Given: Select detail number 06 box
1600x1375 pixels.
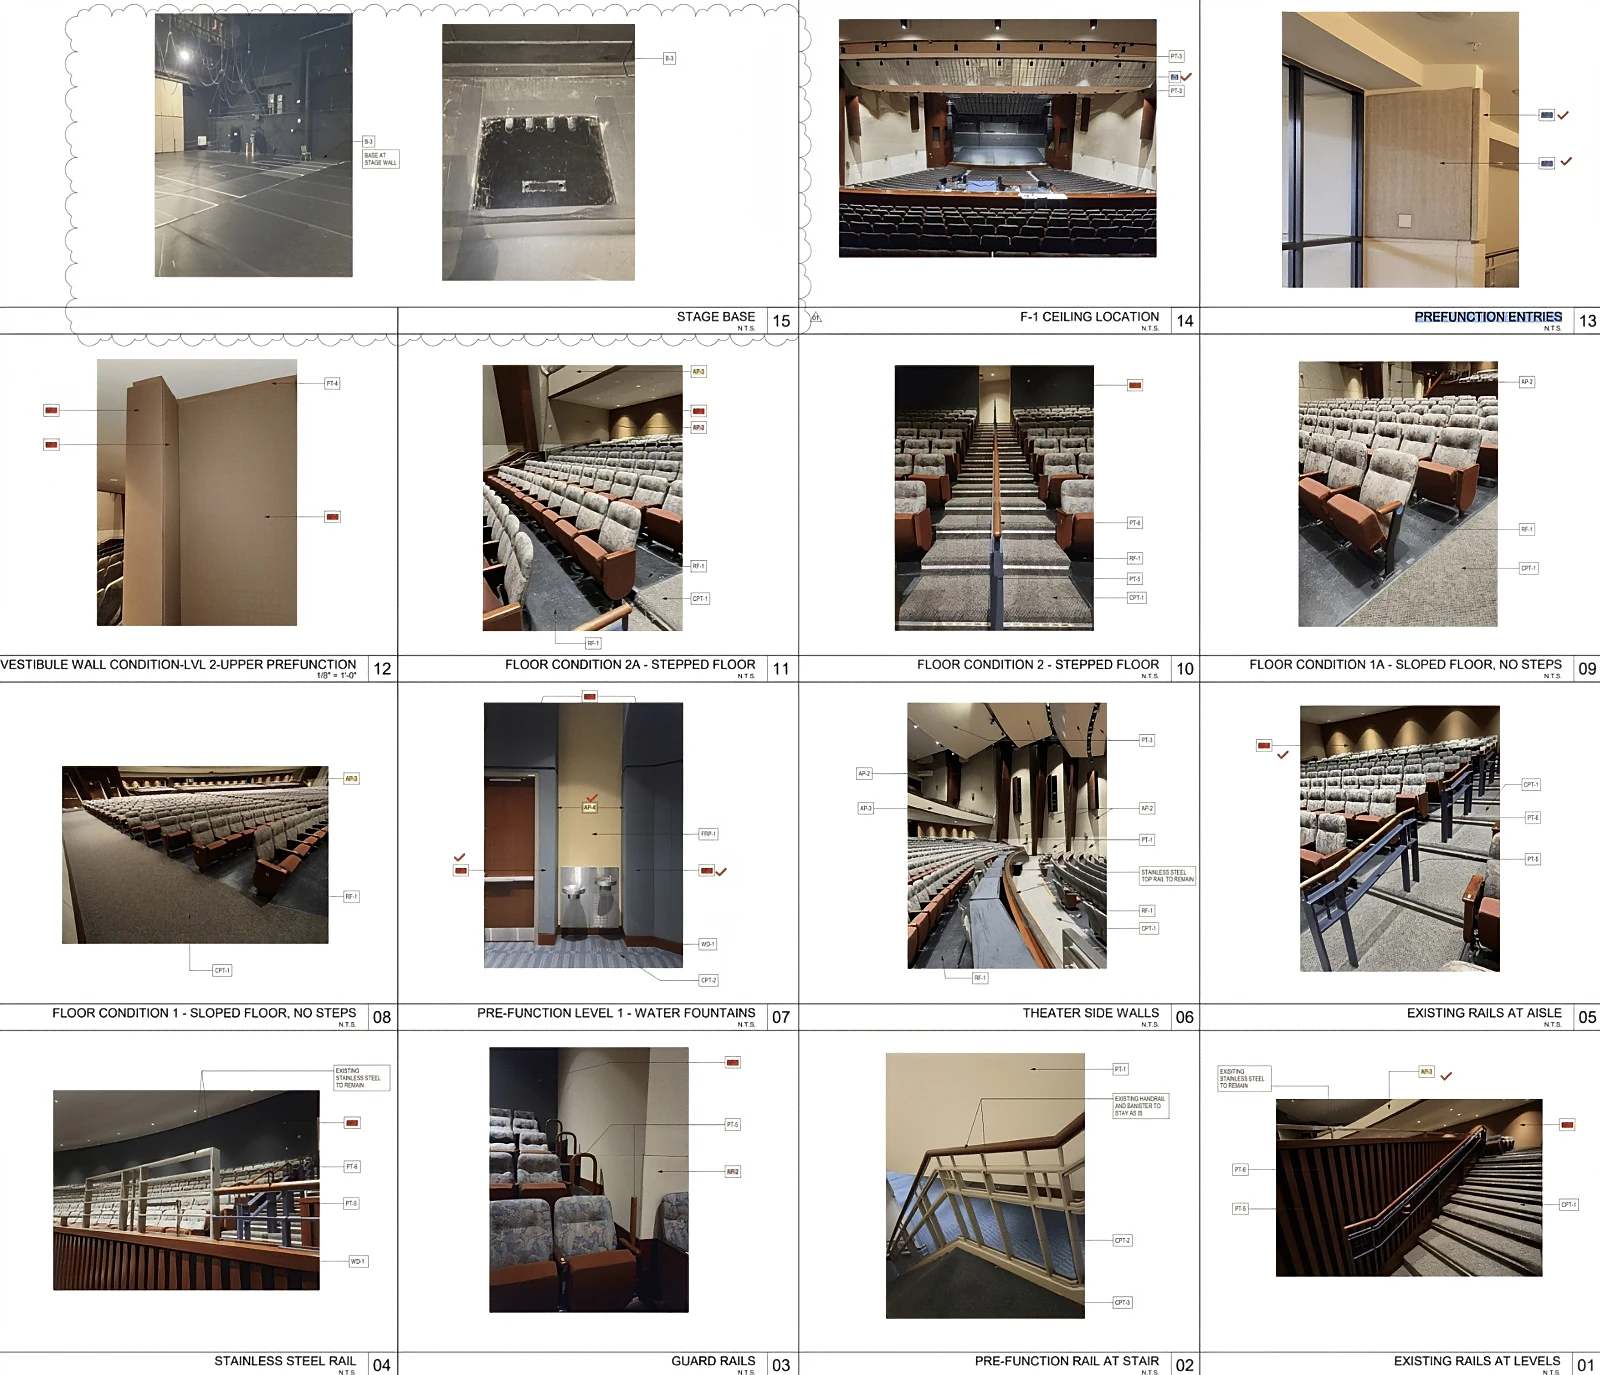Looking at the screenshot, I should [1185, 1017].
